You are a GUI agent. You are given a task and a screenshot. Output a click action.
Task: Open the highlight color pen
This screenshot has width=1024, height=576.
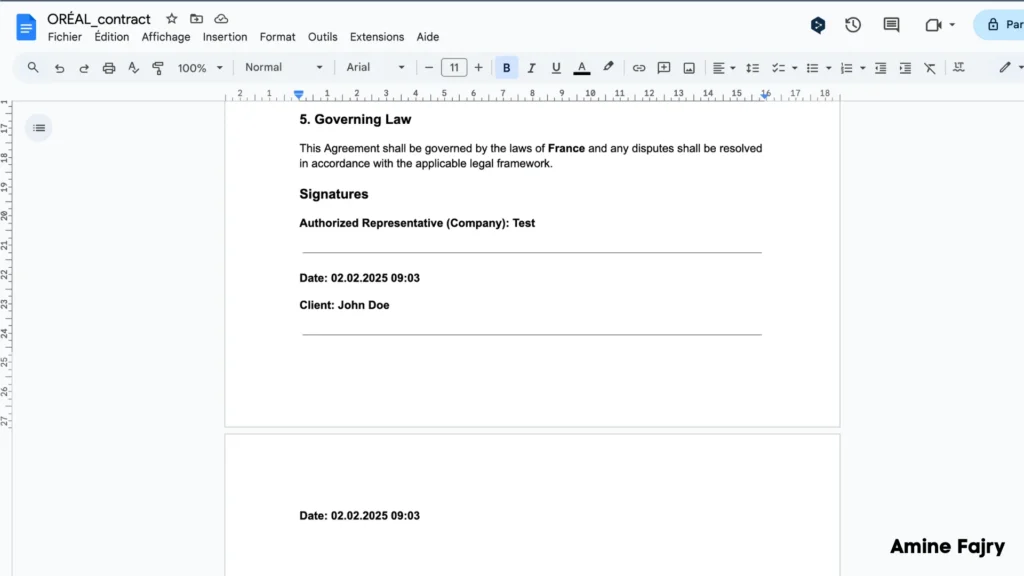point(608,67)
